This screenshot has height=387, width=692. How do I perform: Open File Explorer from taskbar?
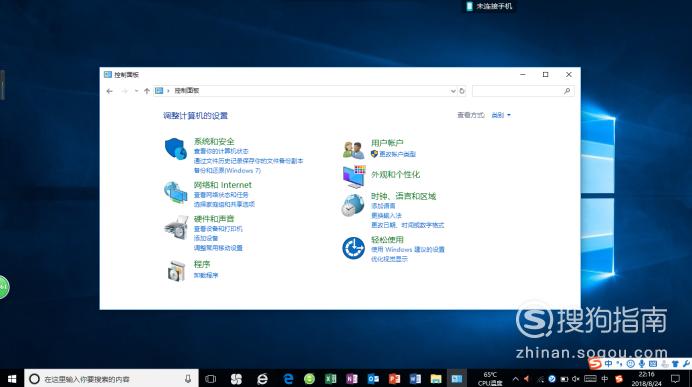[x=436, y=379]
